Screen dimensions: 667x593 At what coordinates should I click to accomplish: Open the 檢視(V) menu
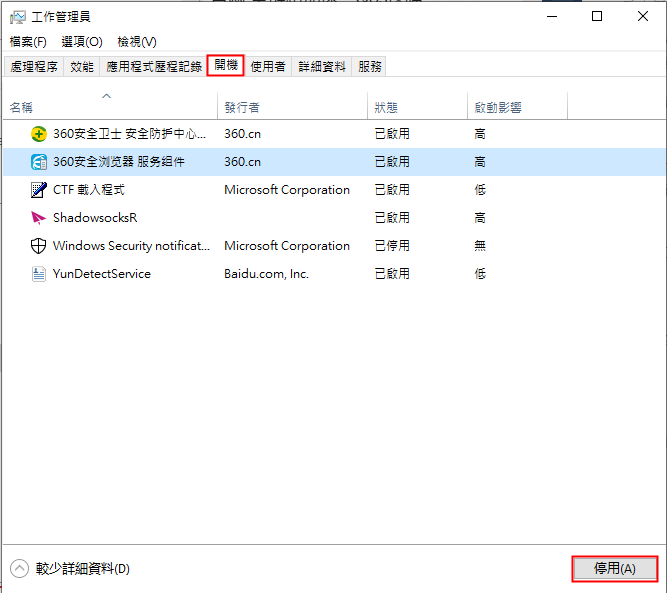pyautogui.click(x=137, y=42)
